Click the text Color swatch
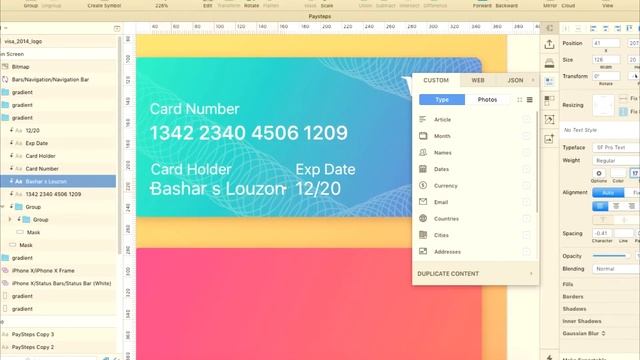640x360 pixels. [618, 173]
